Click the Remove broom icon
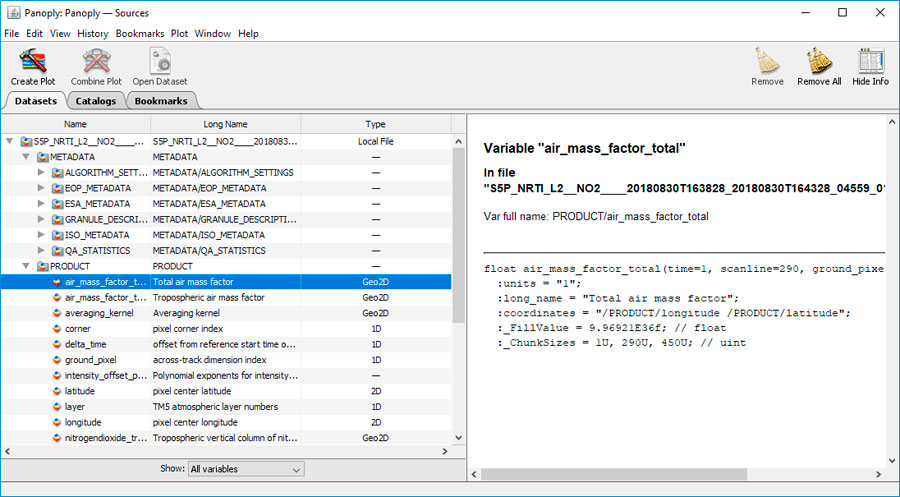 (x=767, y=61)
